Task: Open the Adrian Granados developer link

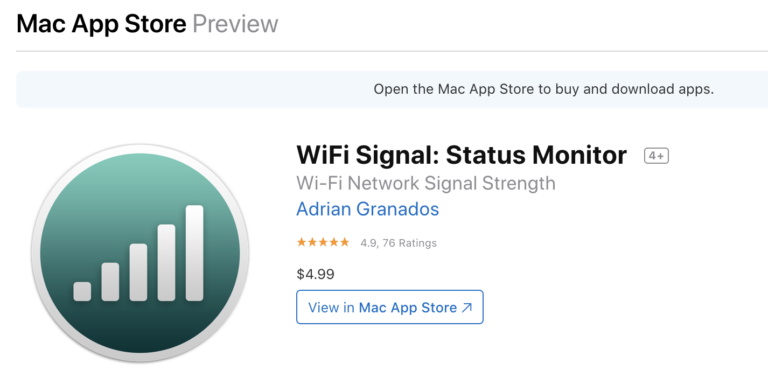Action: click(367, 209)
